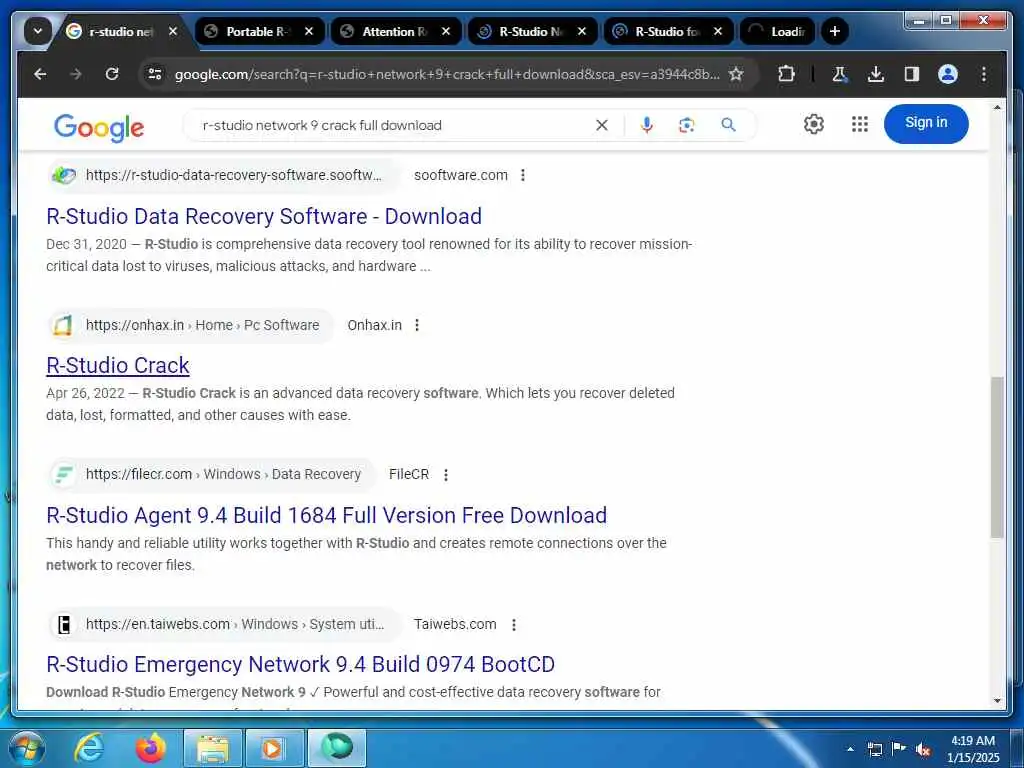Open the taskbar clock showing 4:19 AM
This screenshot has width=1024, height=768.
click(973, 749)
